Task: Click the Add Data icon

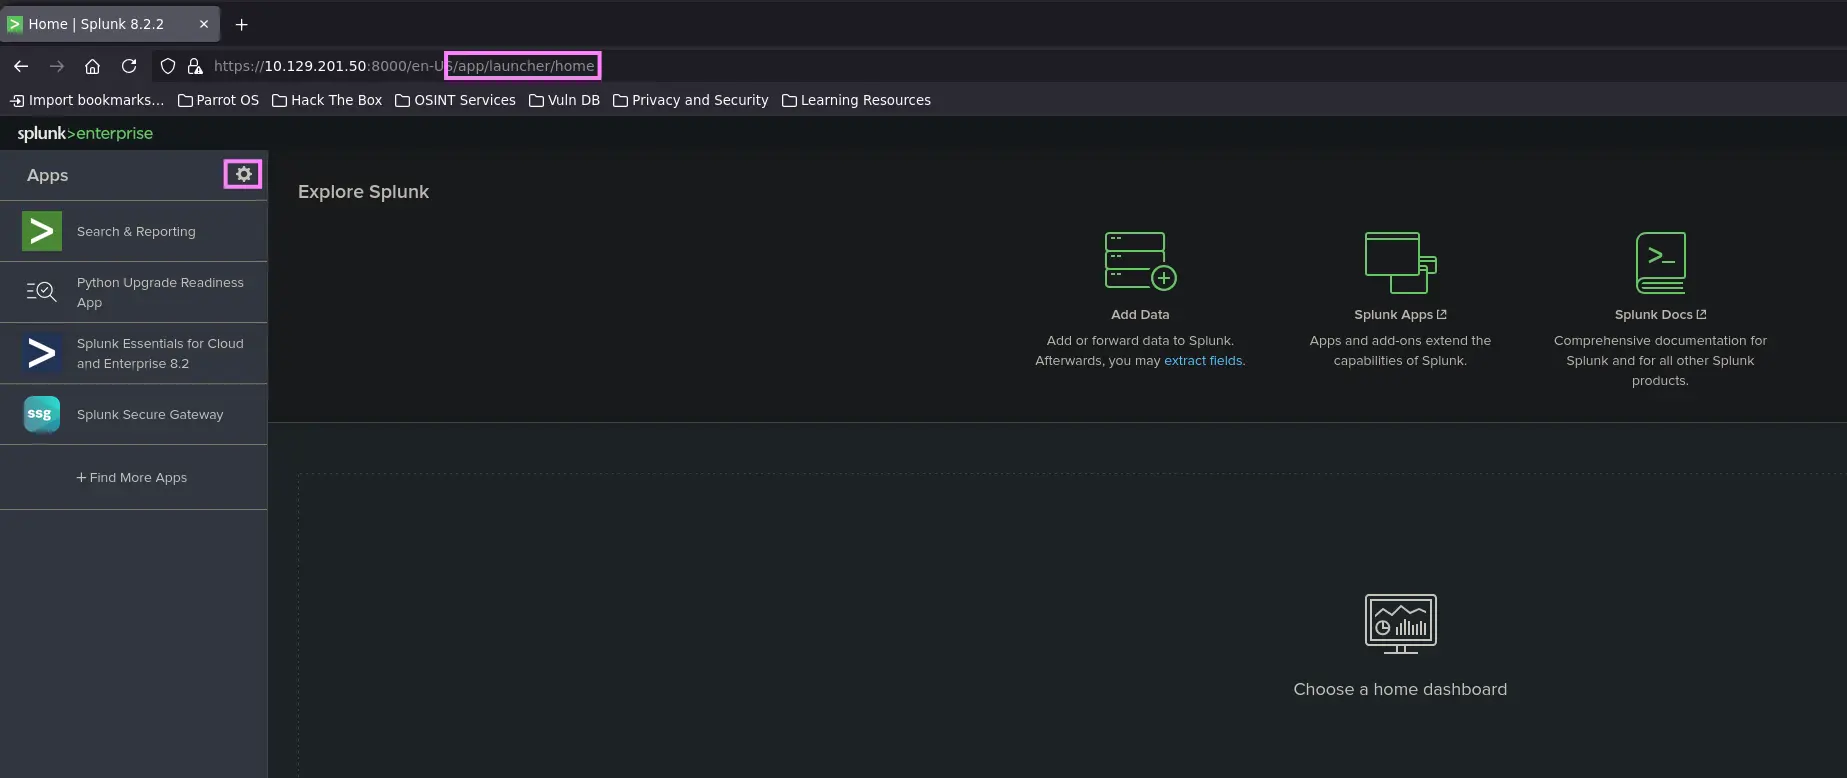Action: coord(1140,262)
